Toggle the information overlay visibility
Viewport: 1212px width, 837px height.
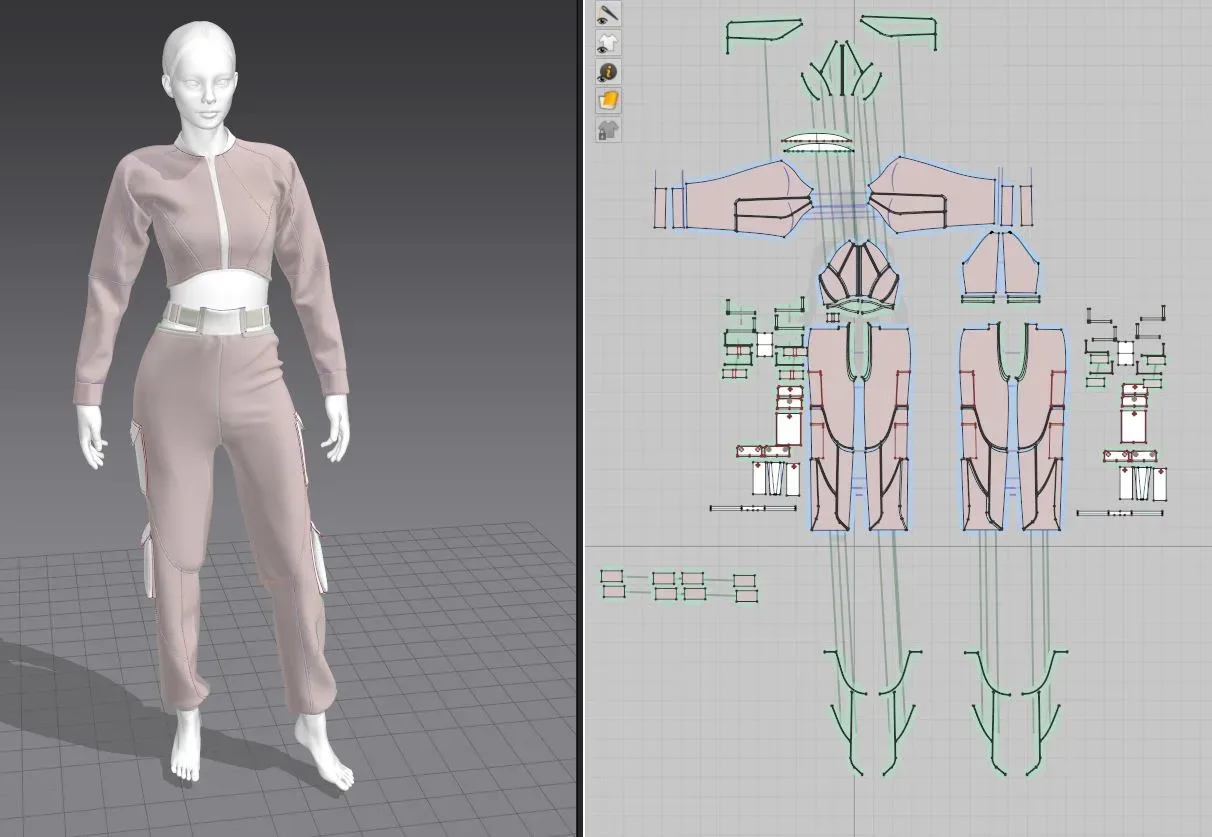[608, 71]
